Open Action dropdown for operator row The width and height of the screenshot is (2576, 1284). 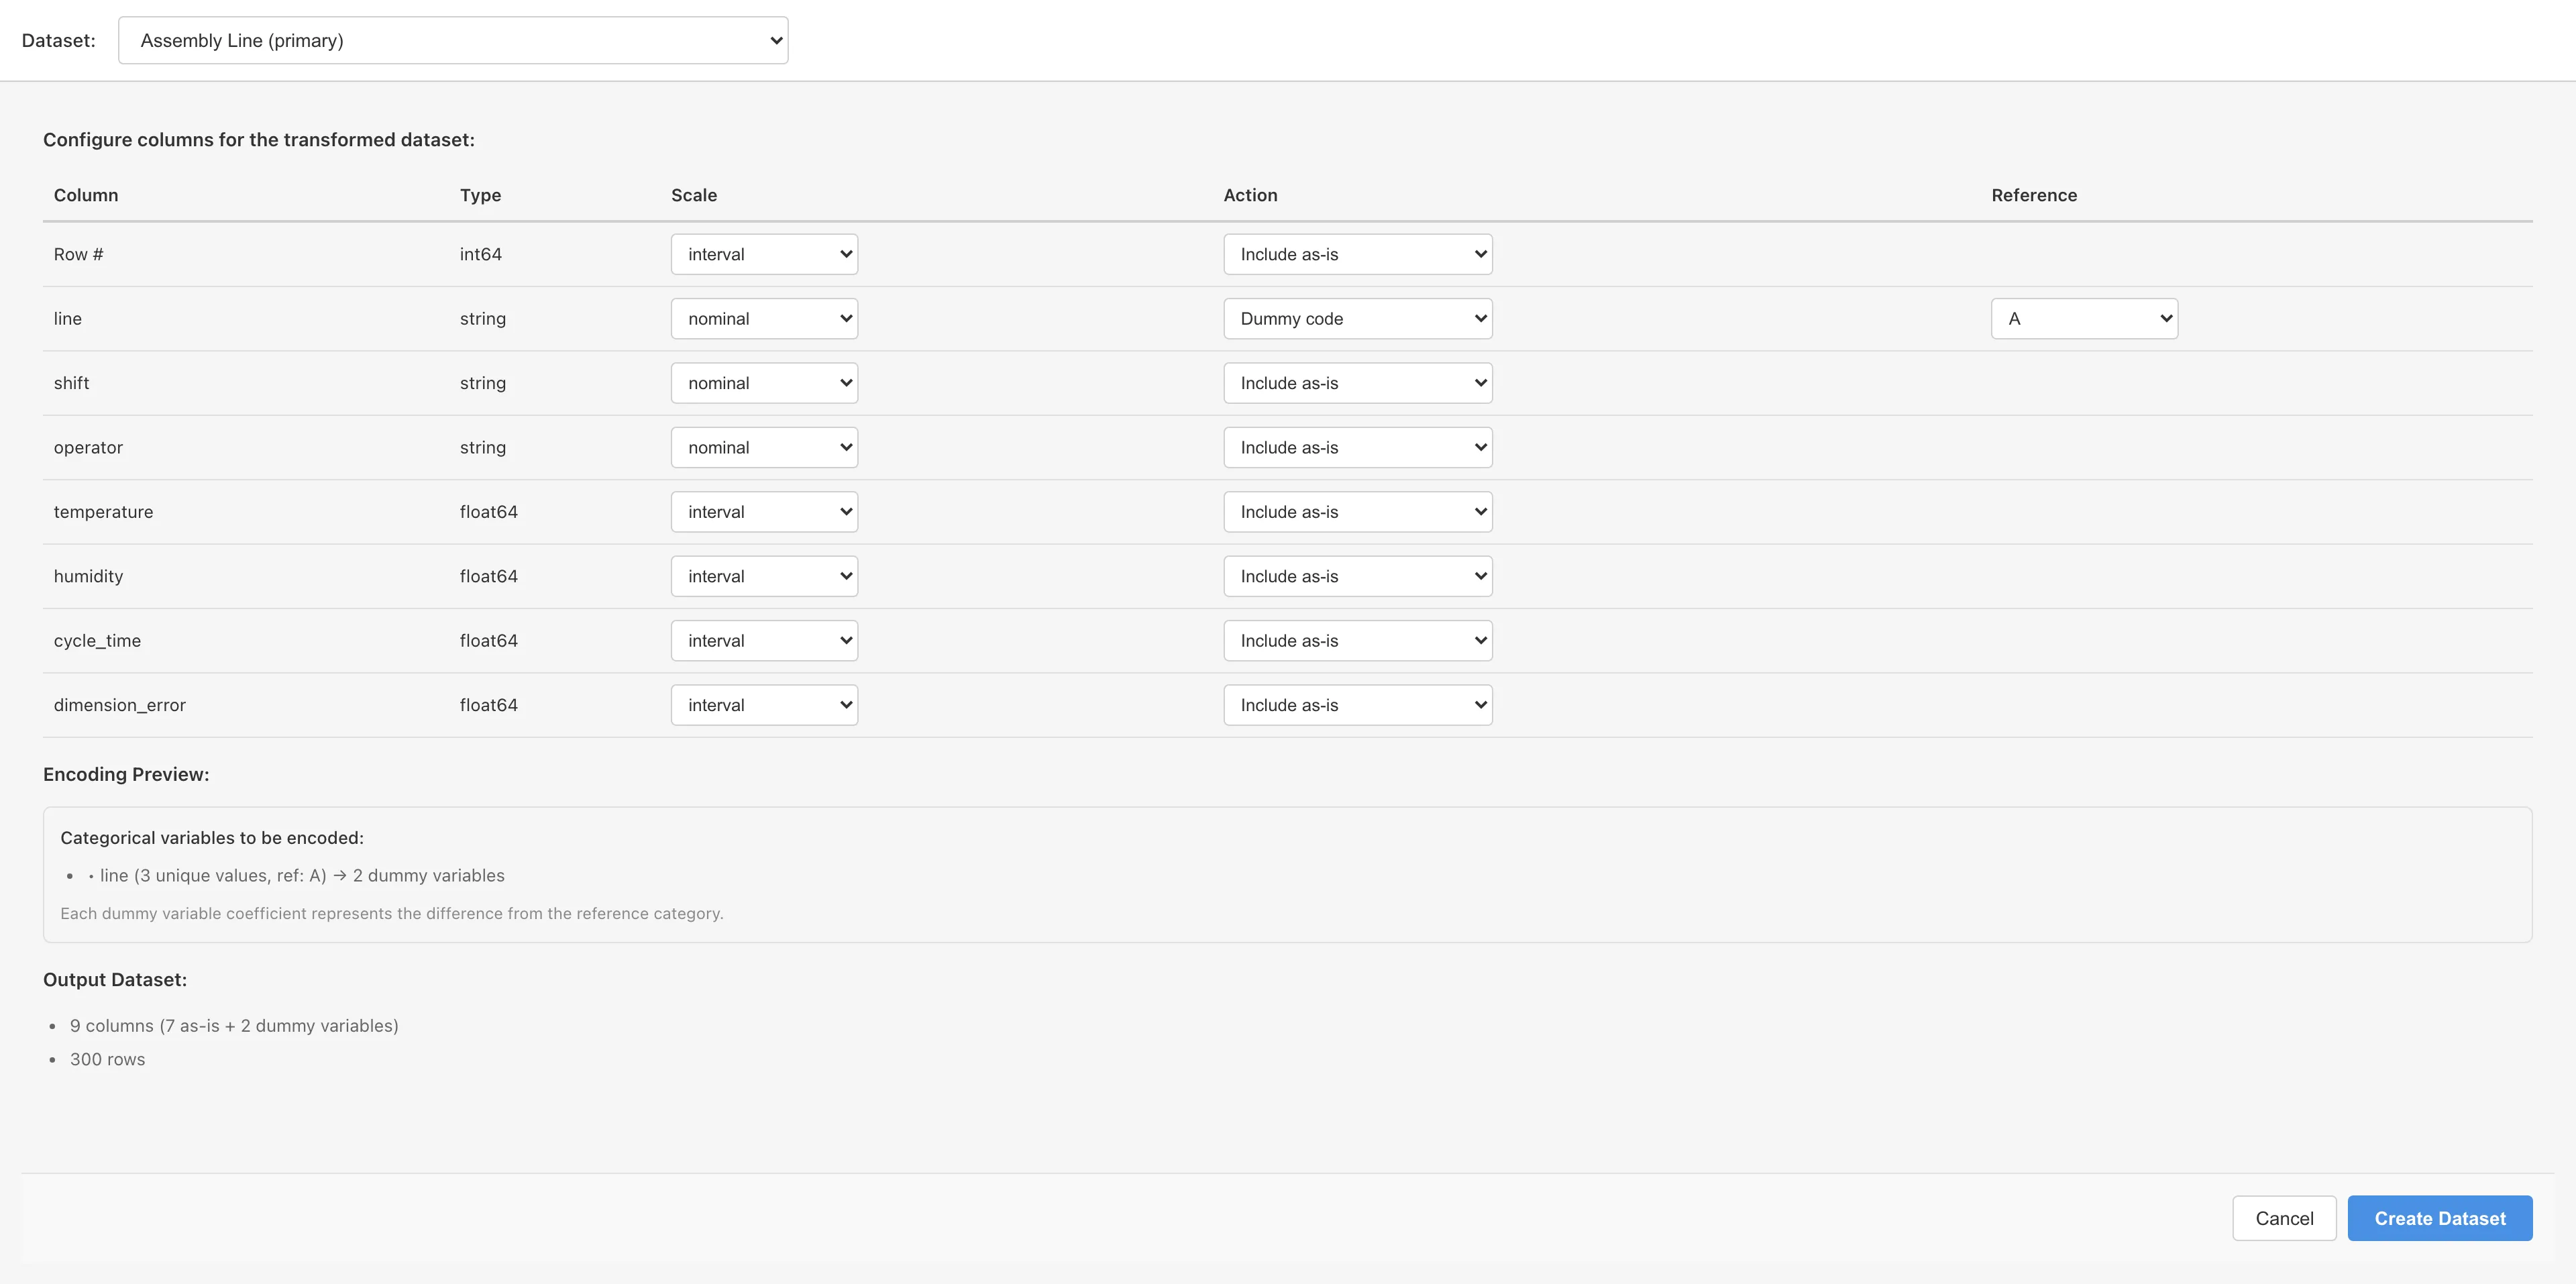pos(1357,447)
